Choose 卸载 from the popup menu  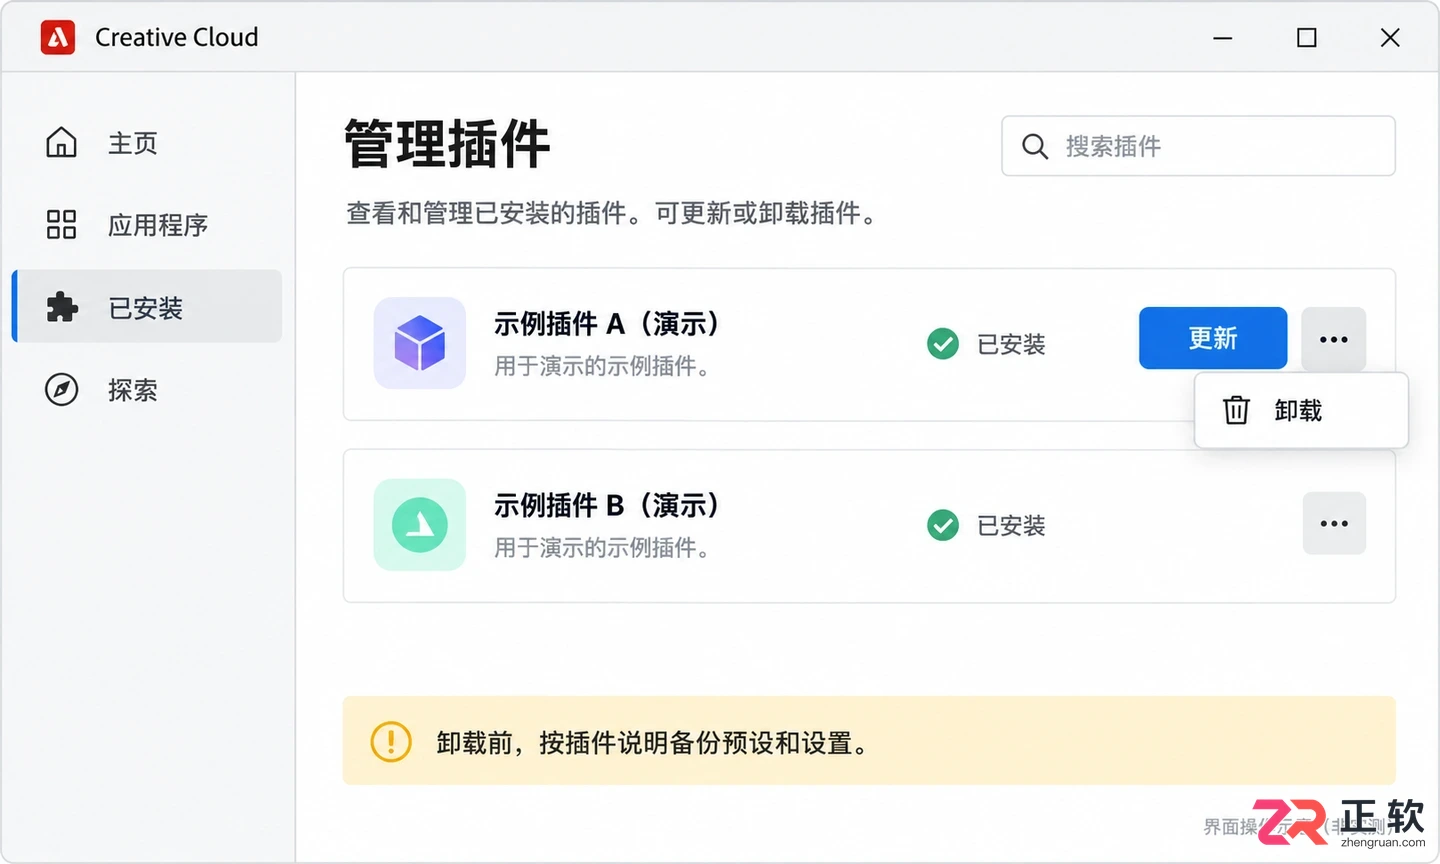coord(1301,410)
